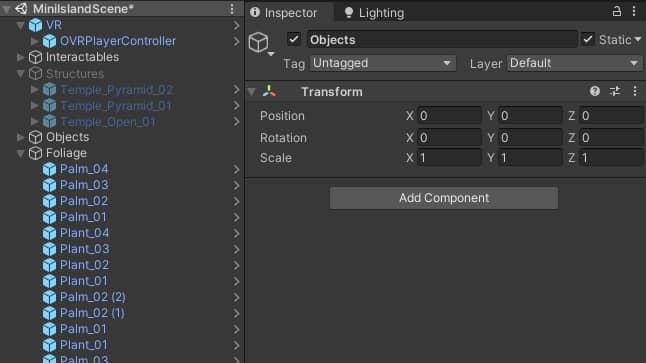Viewport: 646px width, 363px height.
Task: Select Temple_Open_01 in the hierarchy
Action: pyautogui.click(x=108, y=122)
